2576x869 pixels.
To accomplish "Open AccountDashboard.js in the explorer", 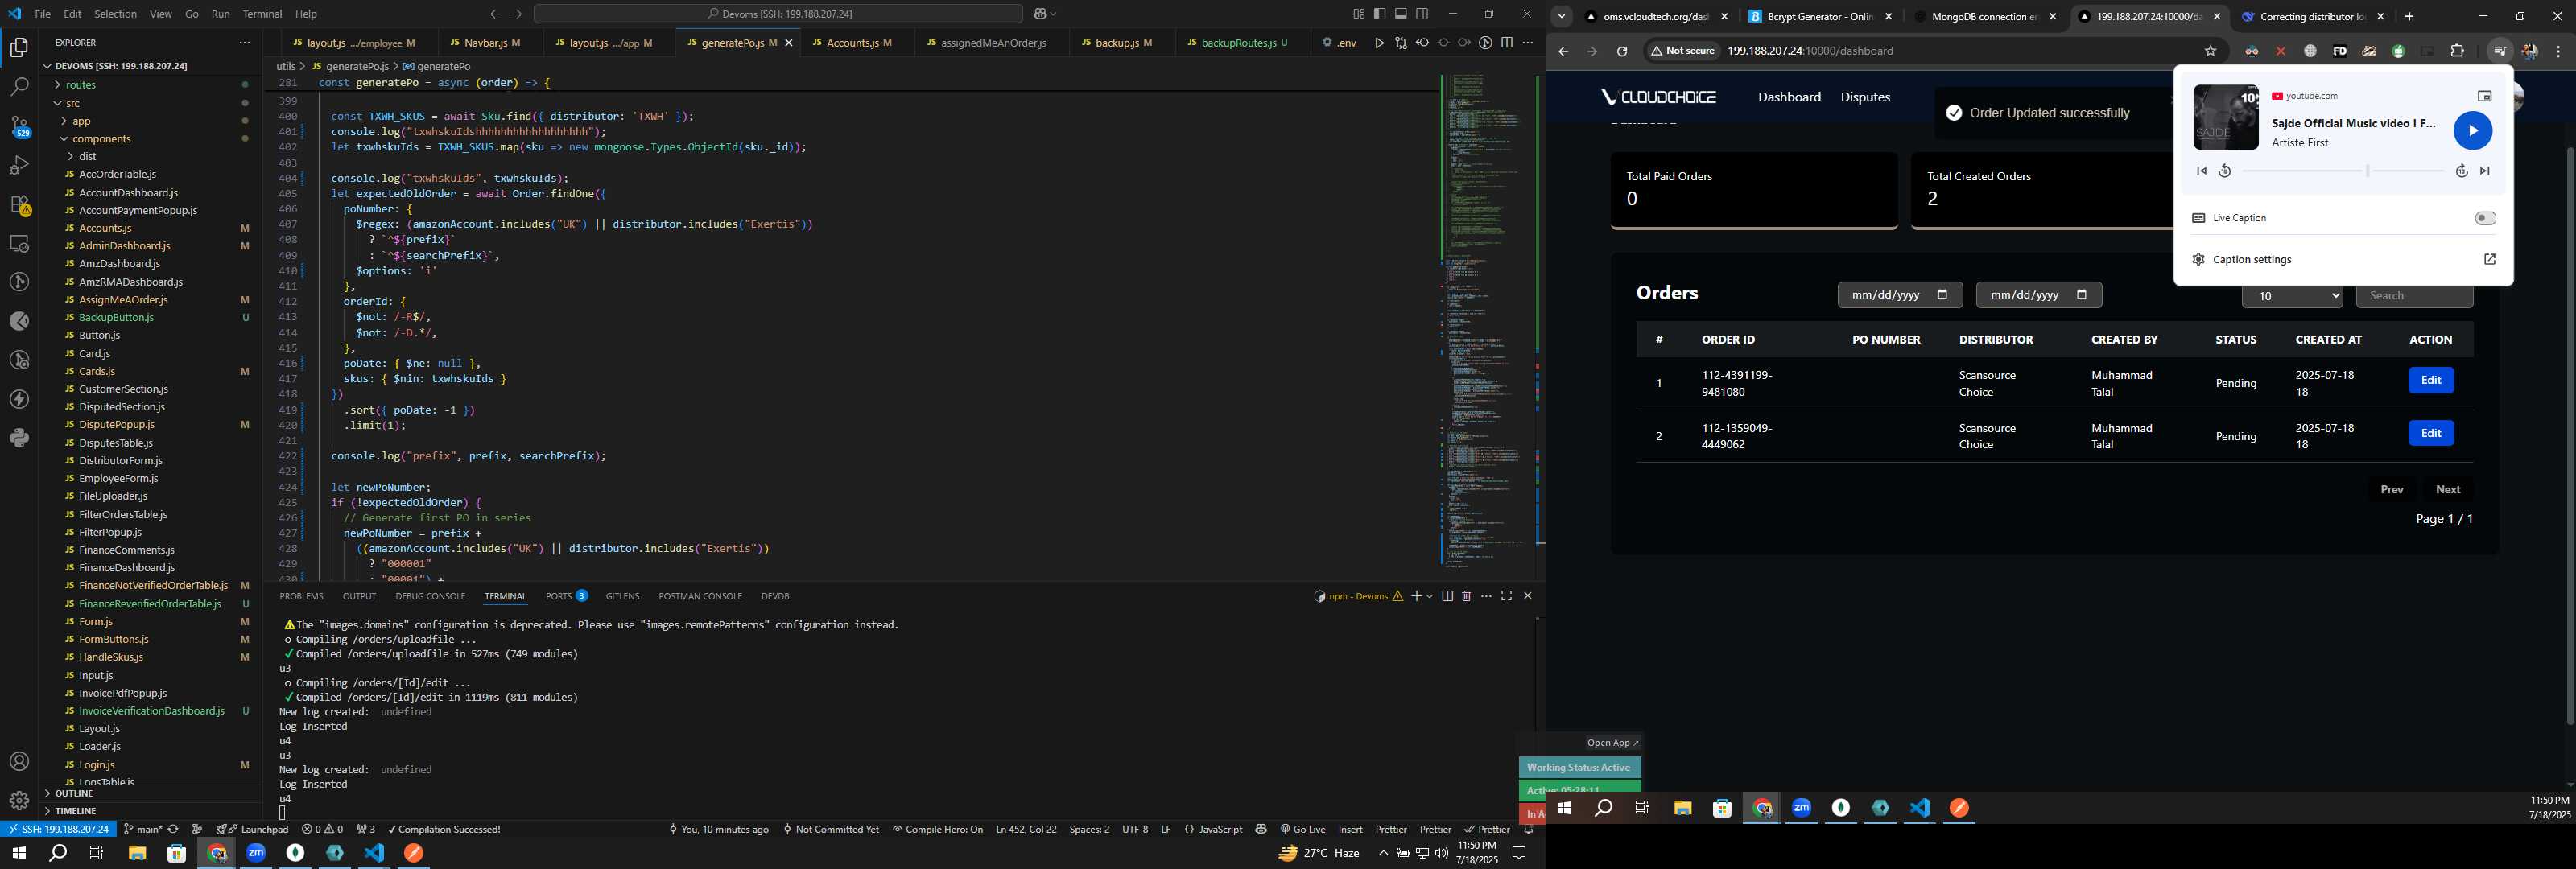I will pos(128,192).
